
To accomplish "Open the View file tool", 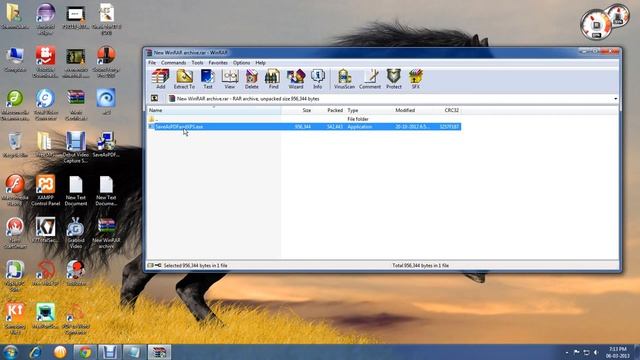I will tap(230, 79).
